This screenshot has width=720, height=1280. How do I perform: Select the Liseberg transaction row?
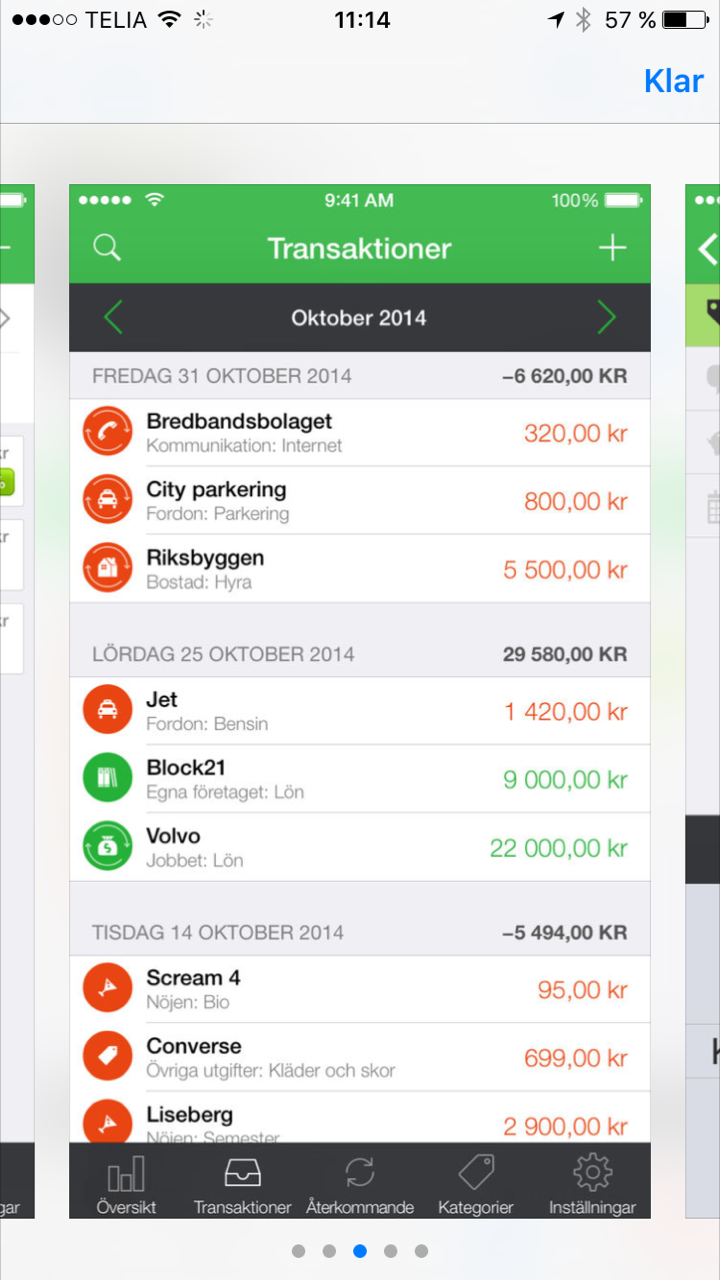pos(360,1118)
